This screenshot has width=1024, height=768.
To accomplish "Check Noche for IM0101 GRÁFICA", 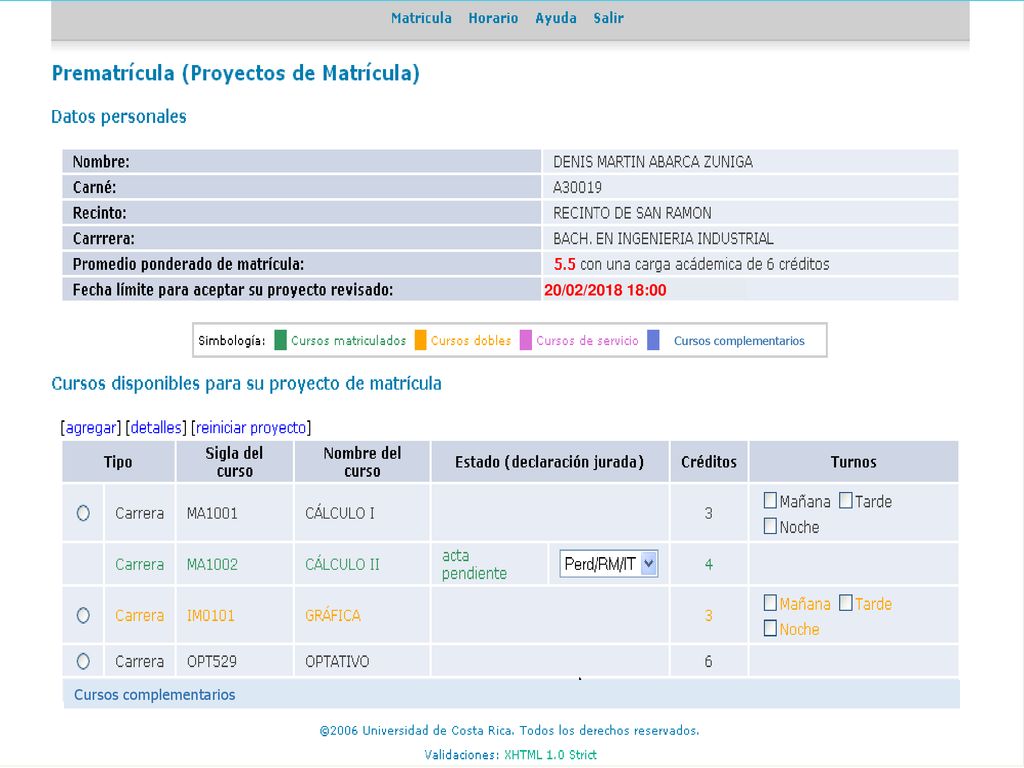I will click(771, 628).
